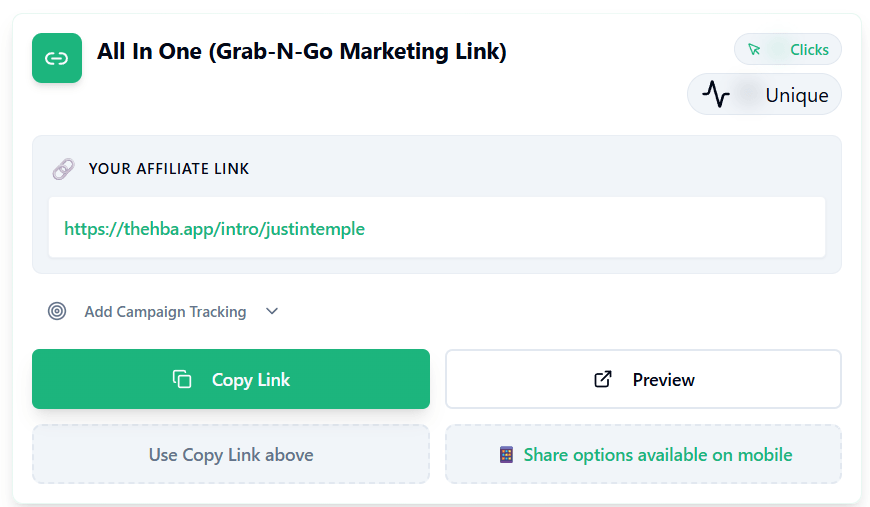Click the mobile phone icon in share options
The height and width of the screenshot is (507, 870).
(506, 455)
